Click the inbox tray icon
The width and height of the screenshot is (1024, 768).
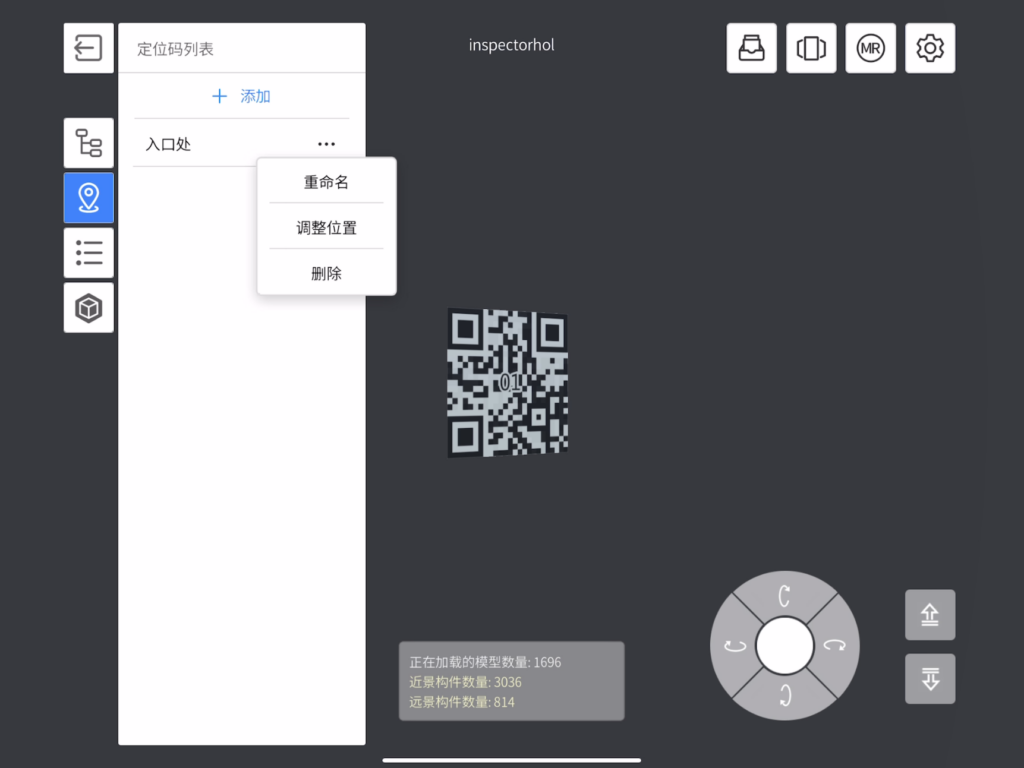(x=752, y=48)
